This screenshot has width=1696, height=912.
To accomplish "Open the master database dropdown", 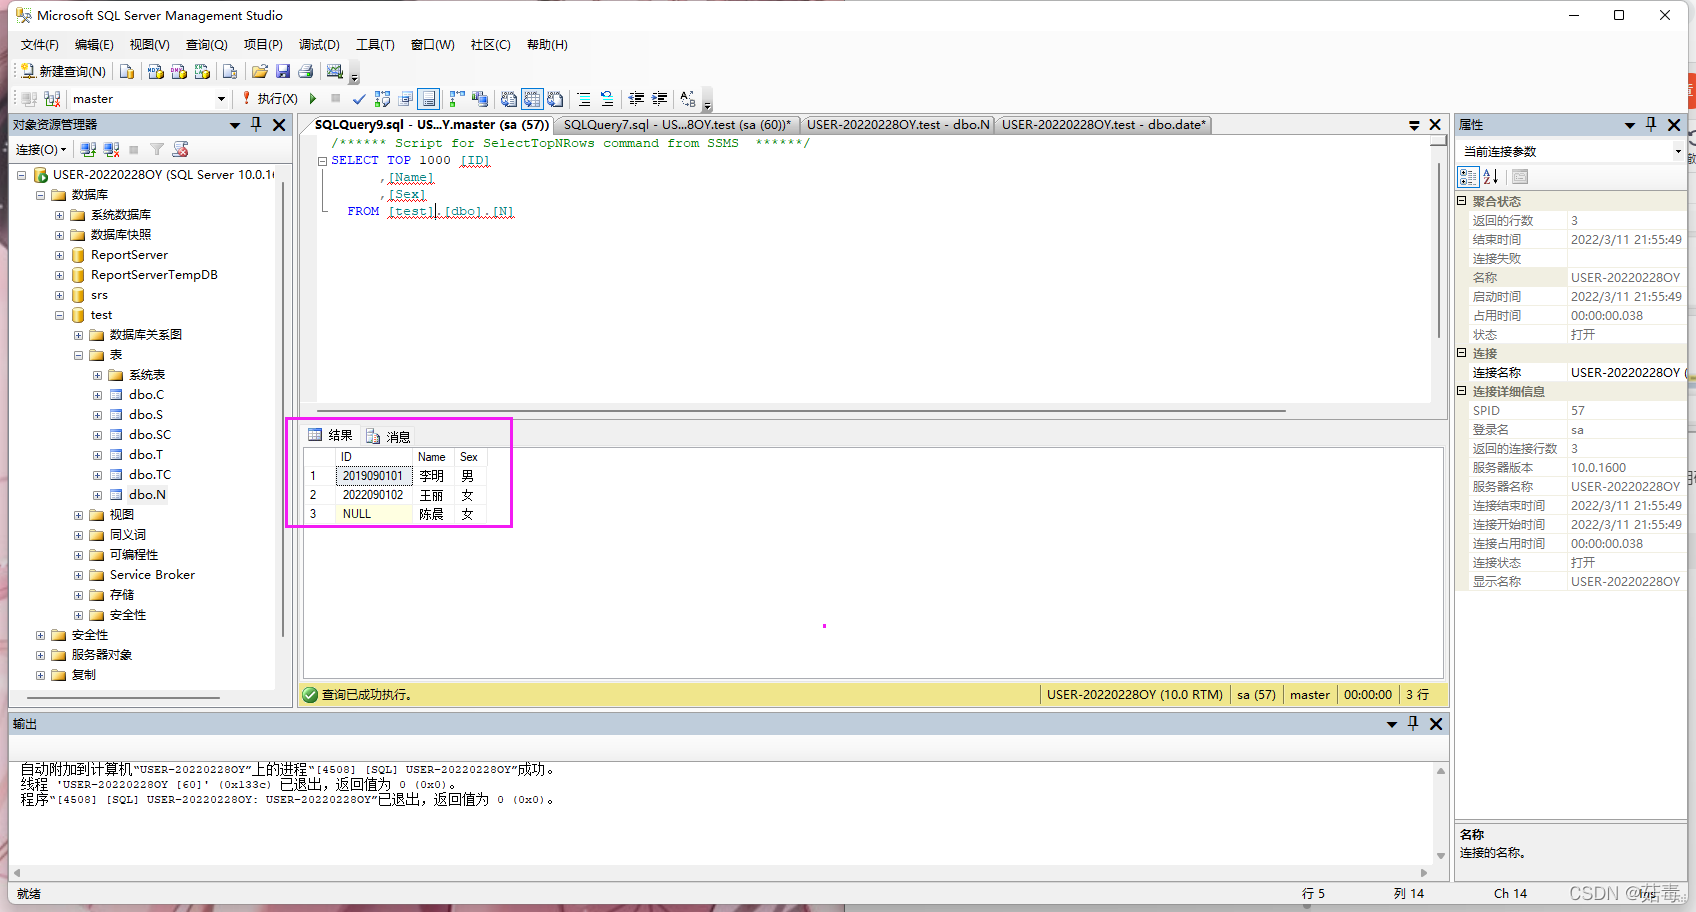I will 221,99.
